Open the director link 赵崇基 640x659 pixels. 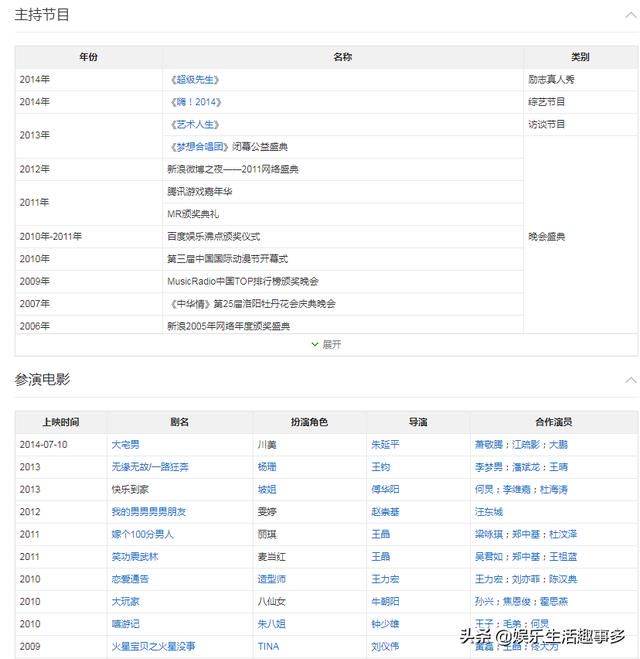(385, 512)
